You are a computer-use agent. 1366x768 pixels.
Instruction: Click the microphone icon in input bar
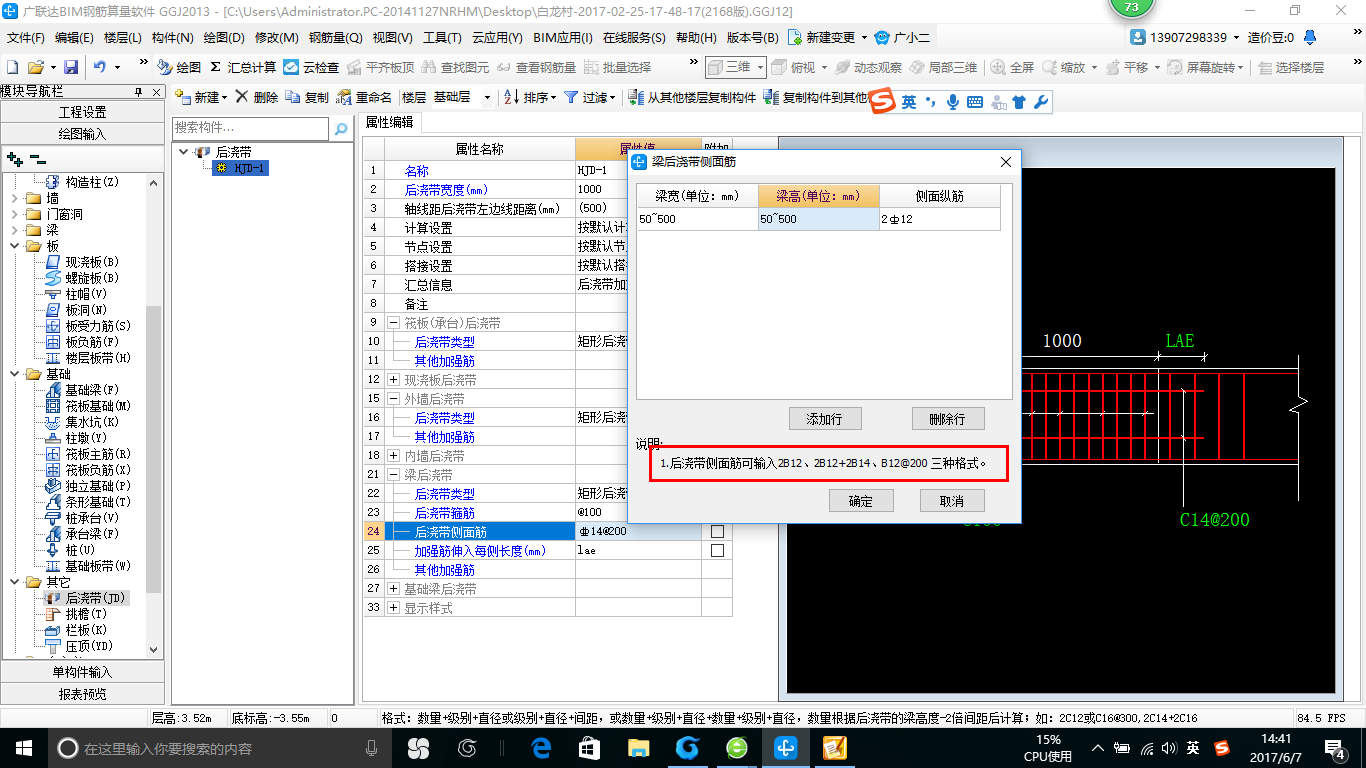(953, 102)
